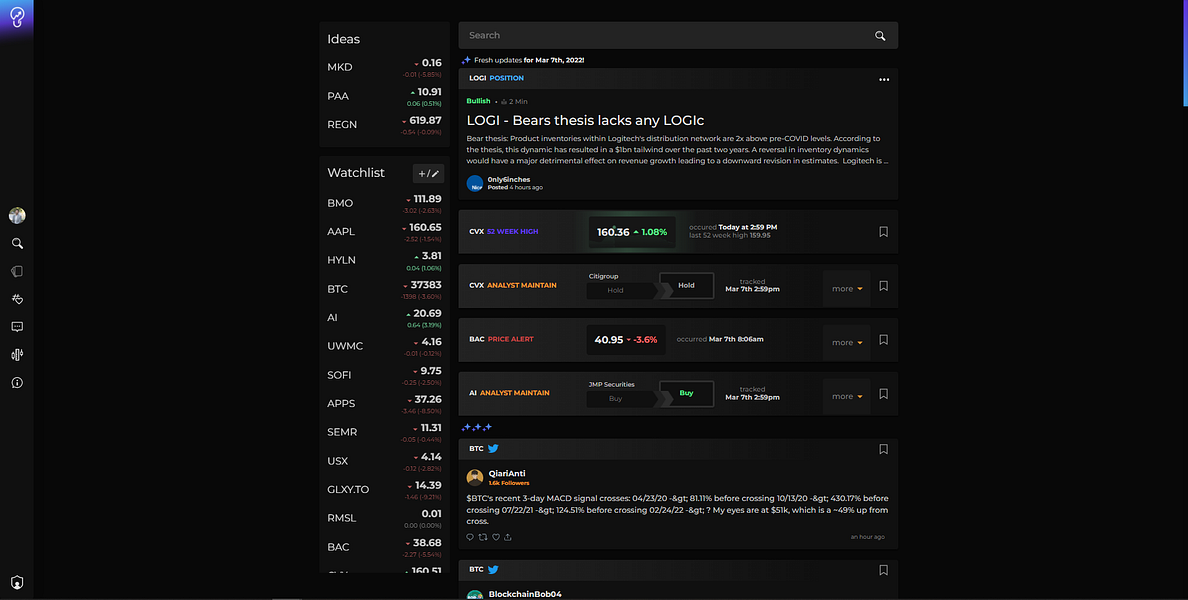This screenshot has height=600, width=1188.
Task: Click the Watchlist add/edit button
Action: (428, 173)
